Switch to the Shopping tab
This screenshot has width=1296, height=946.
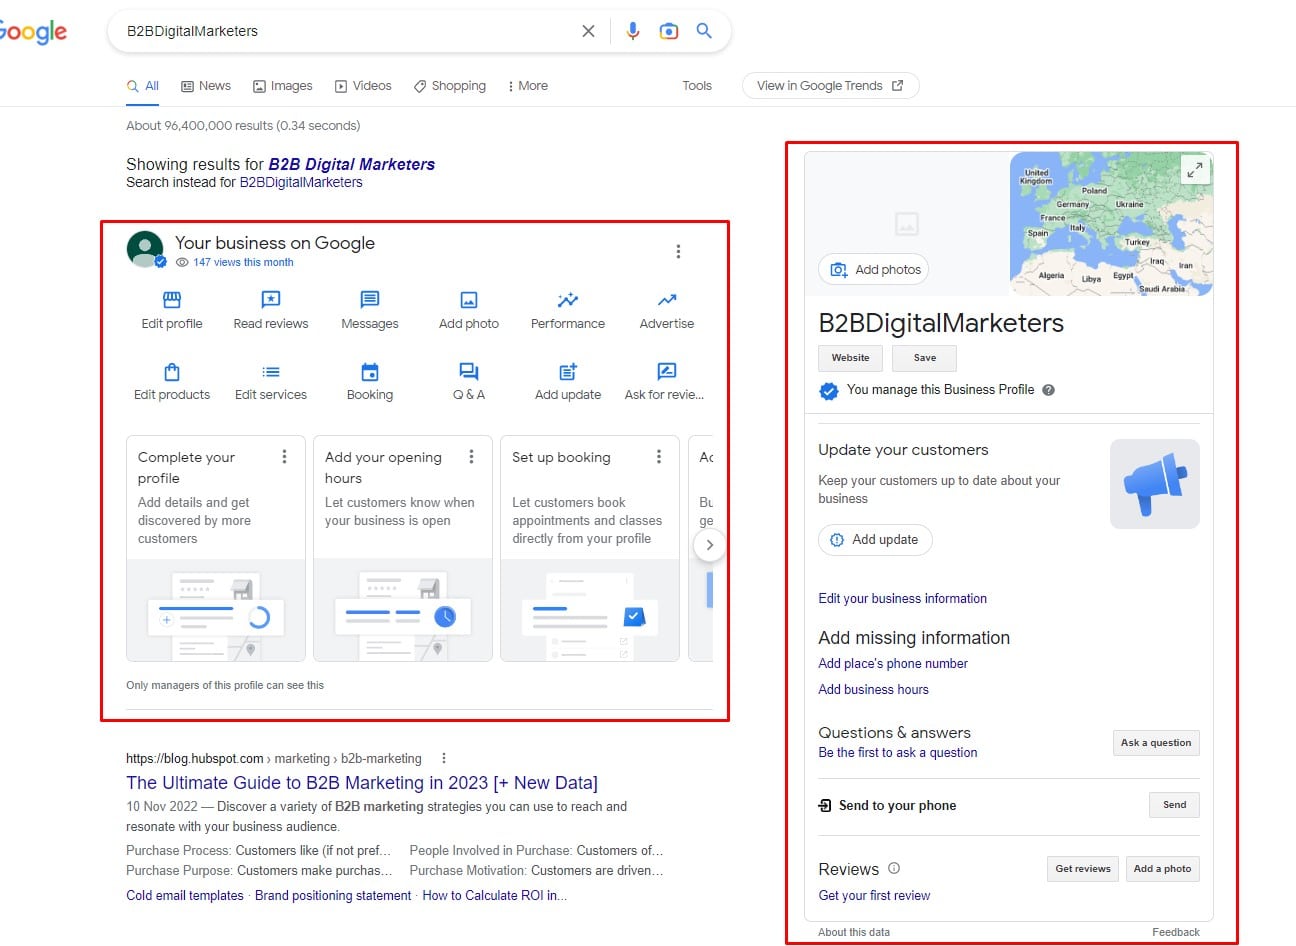[x=450, y=86]
